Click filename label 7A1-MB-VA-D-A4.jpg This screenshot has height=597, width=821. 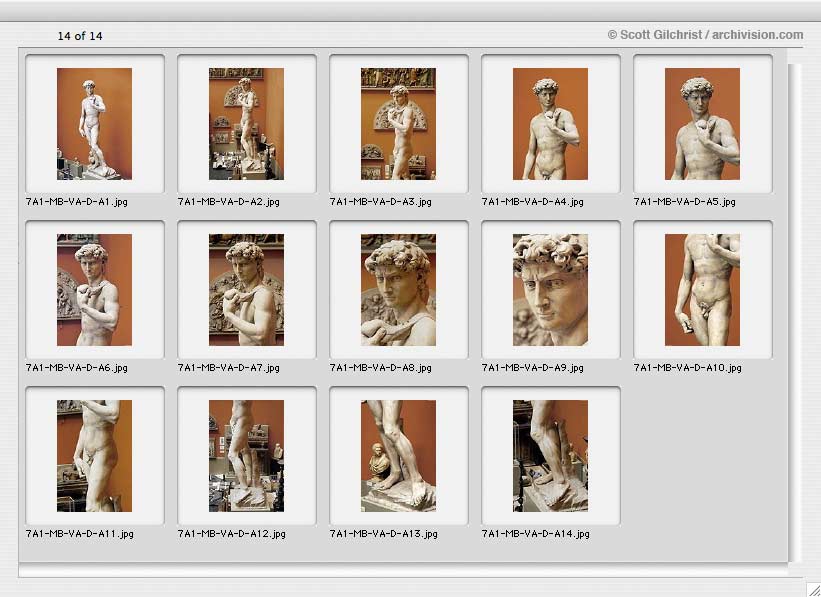[x=532, y=202]
